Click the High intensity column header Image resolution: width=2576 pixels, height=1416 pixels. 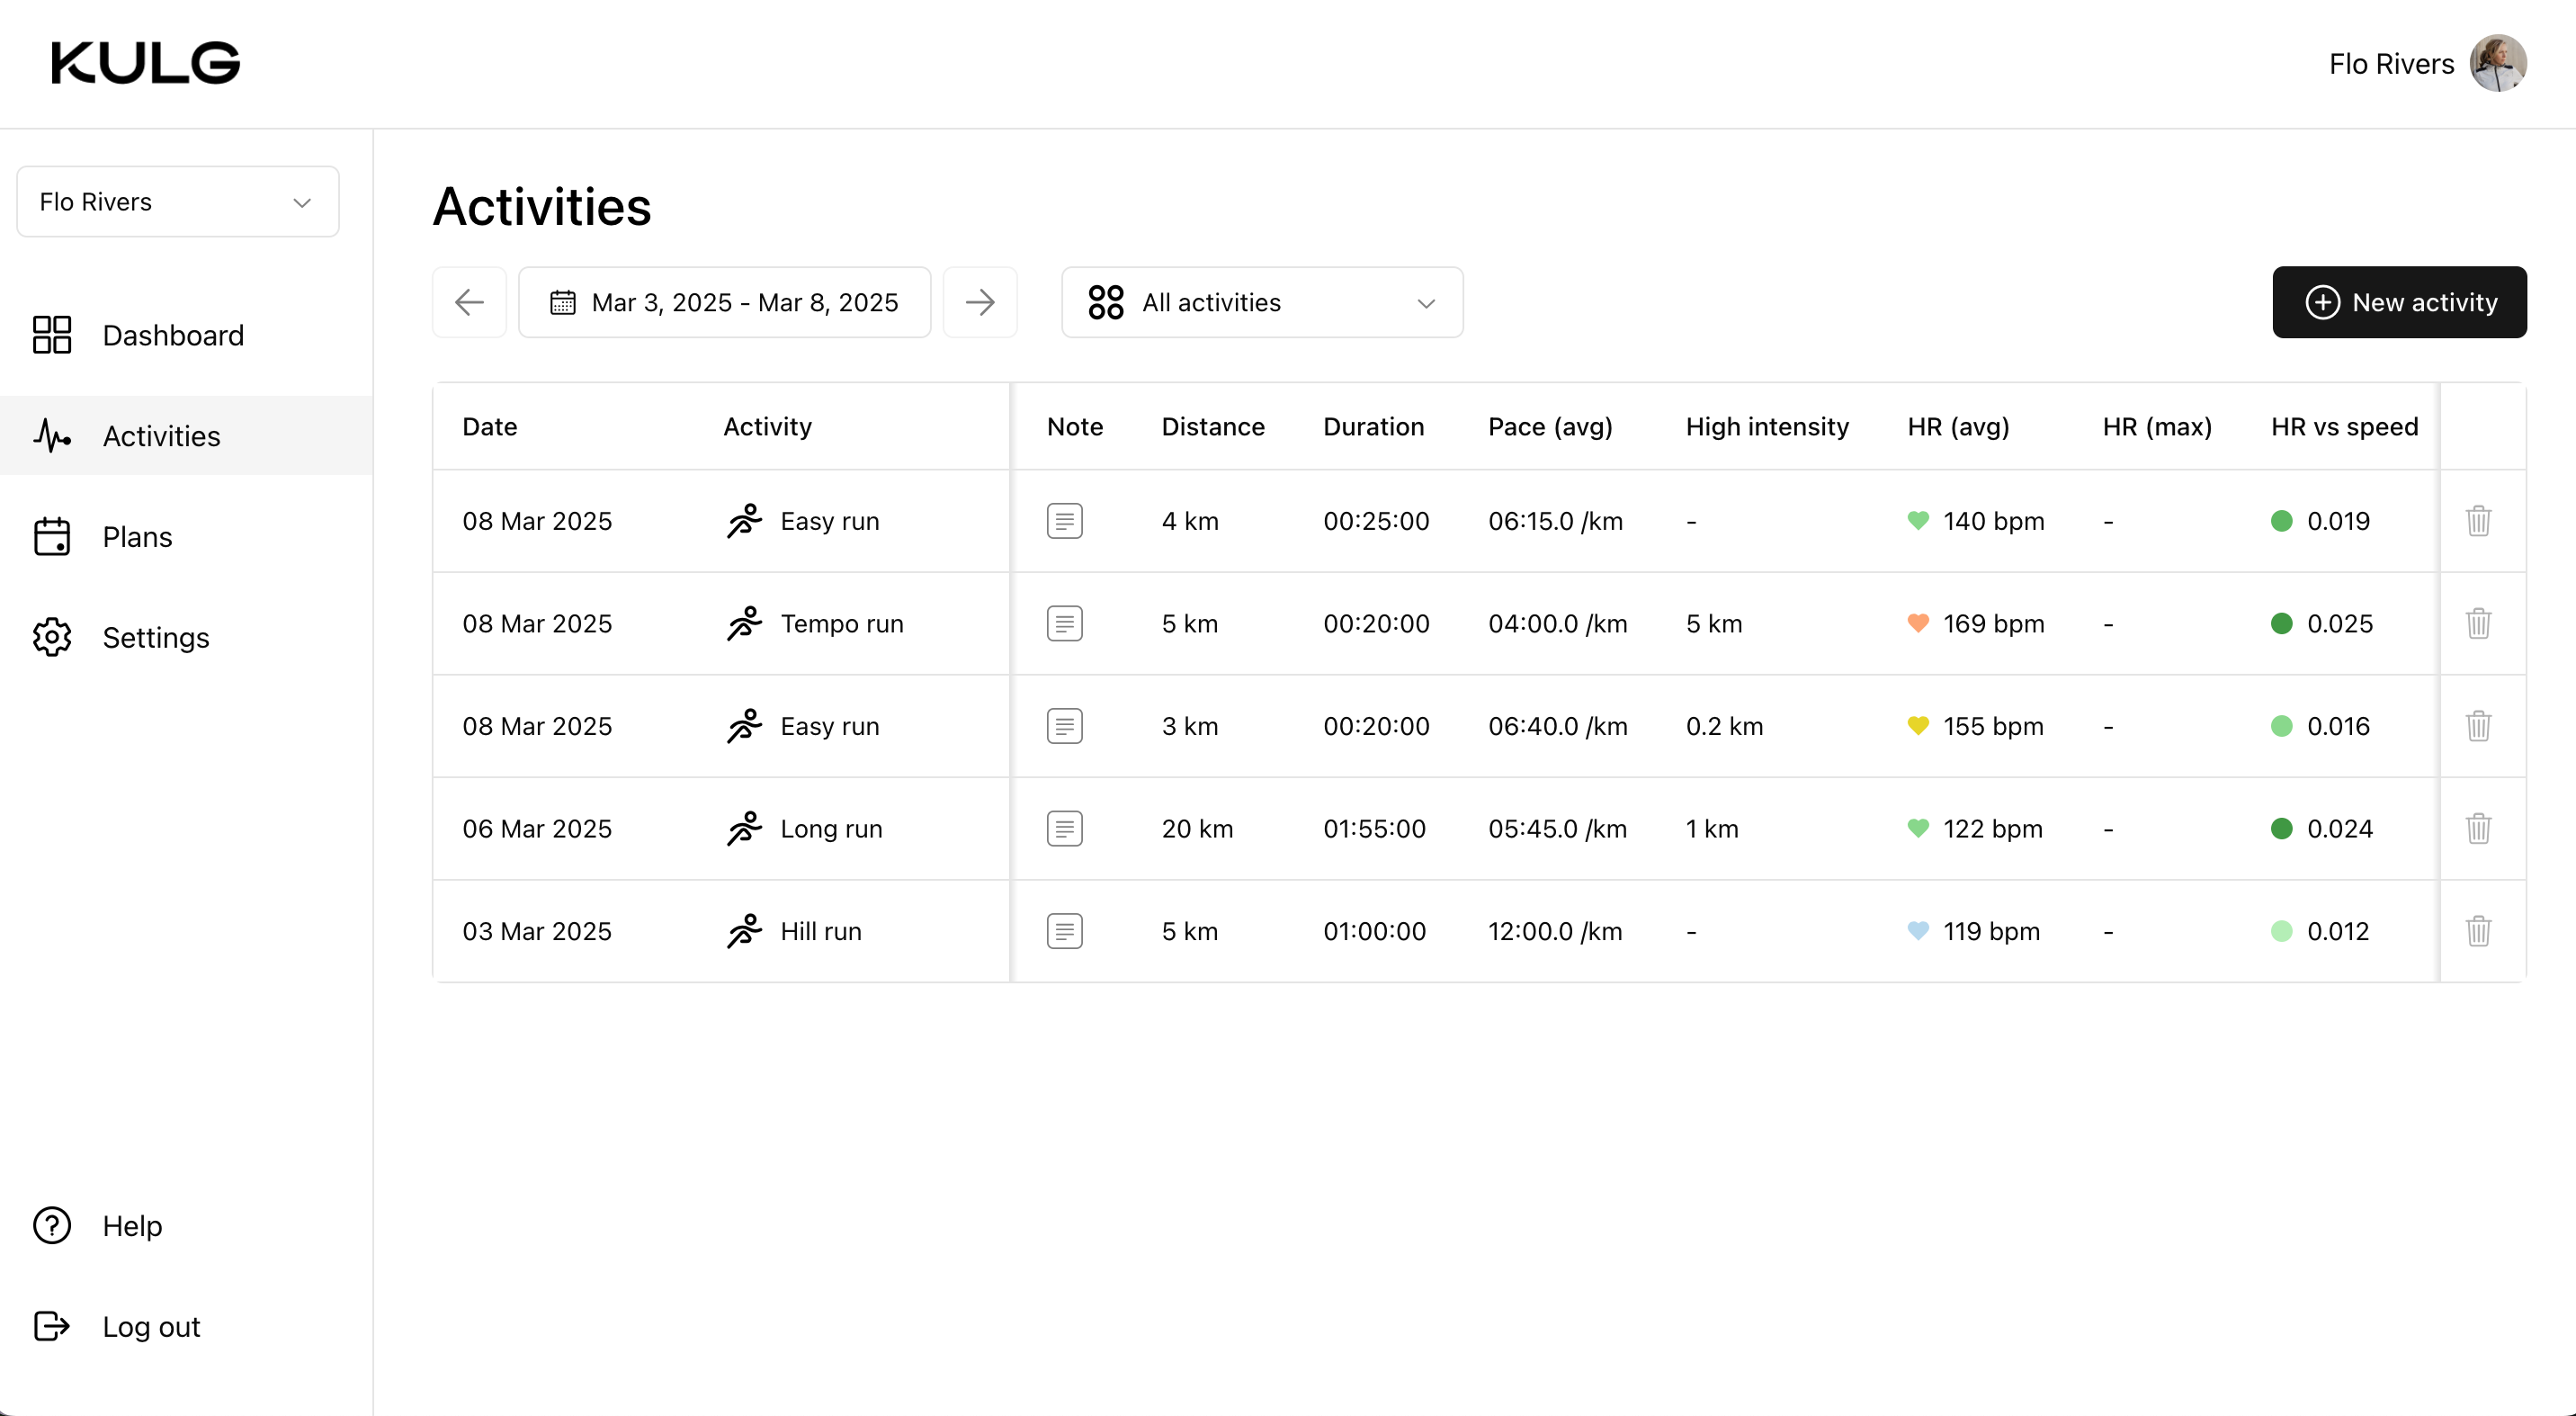[x=1767, y=427]
